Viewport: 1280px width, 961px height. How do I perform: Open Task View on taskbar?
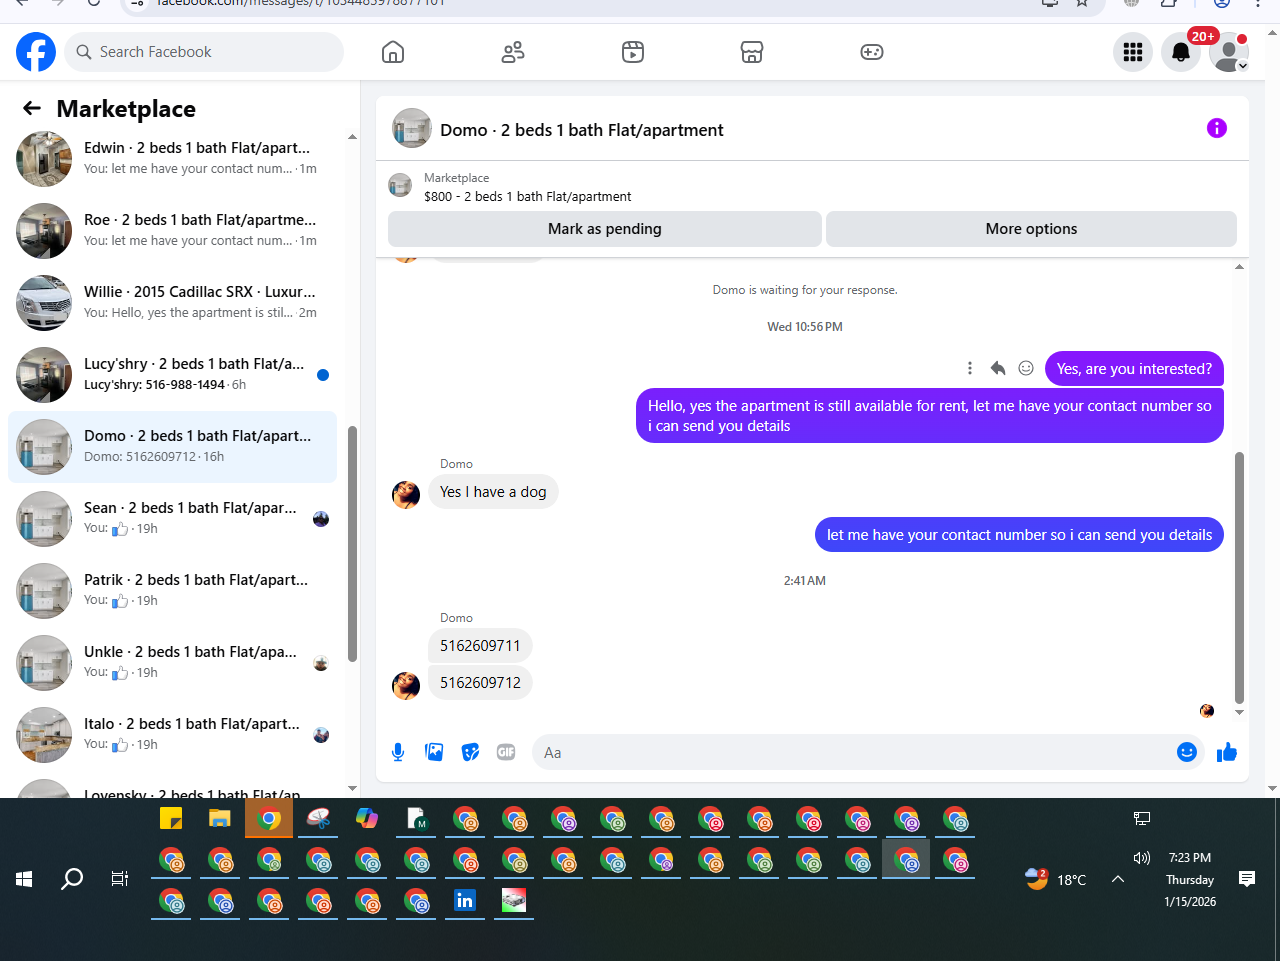click(x=120, y=879)
